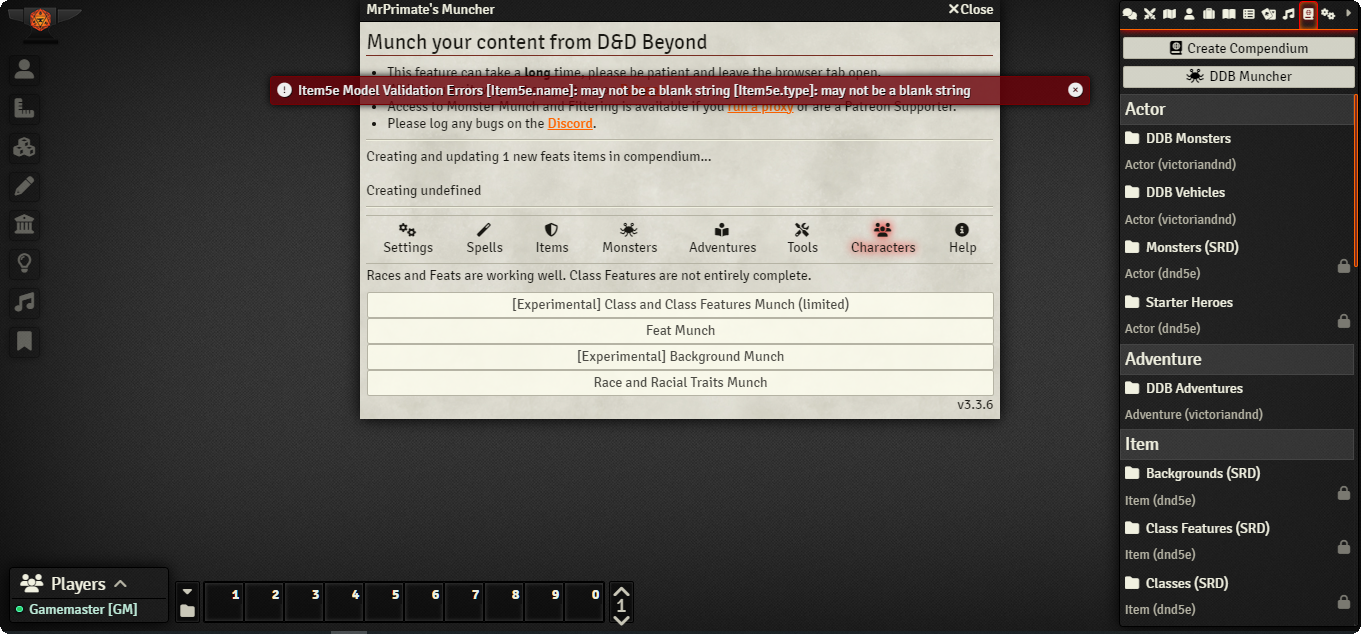The image size is (1361, 634).
Task: Open the Rollable Tables sidebar tab
Action: tap(1250, 14)
